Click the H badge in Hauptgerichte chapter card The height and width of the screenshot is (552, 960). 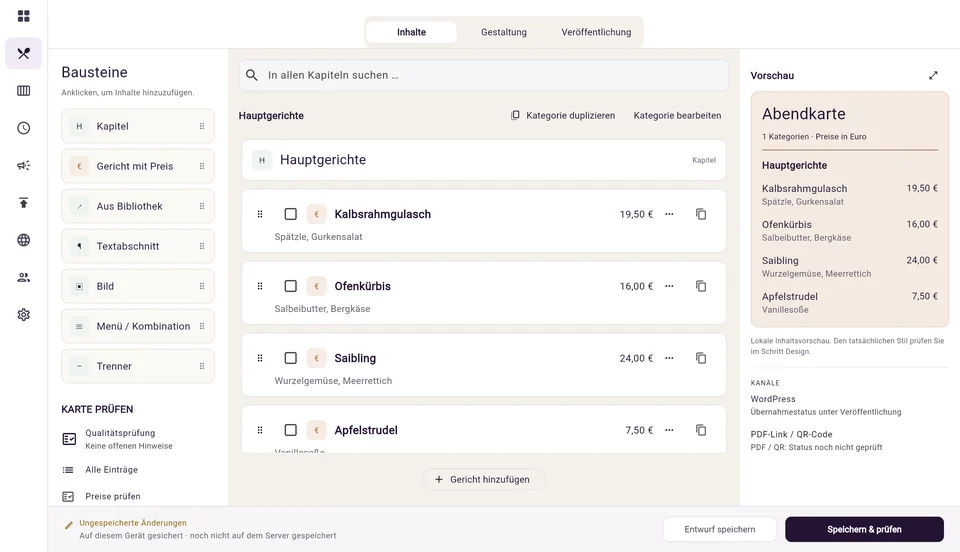click(x=262, y=160)
